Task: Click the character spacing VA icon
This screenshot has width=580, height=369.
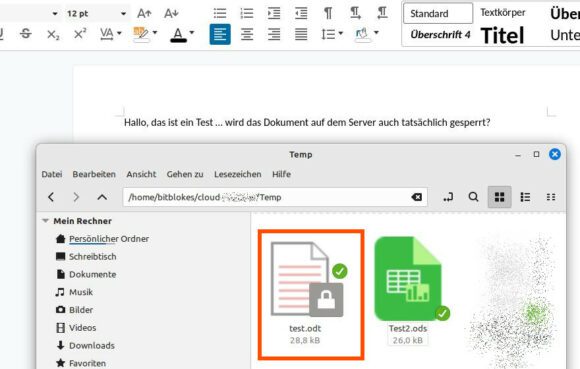Action: click(107, 34)
